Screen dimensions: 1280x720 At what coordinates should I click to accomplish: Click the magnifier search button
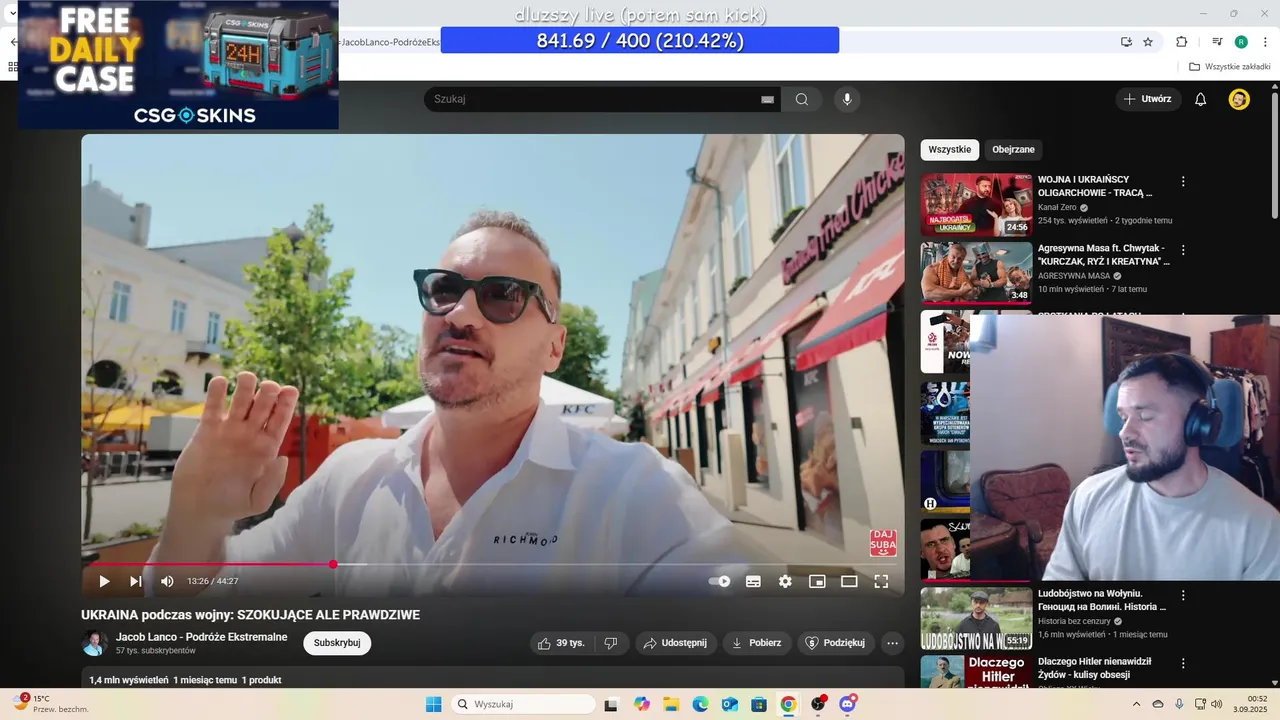click(802, 99)
